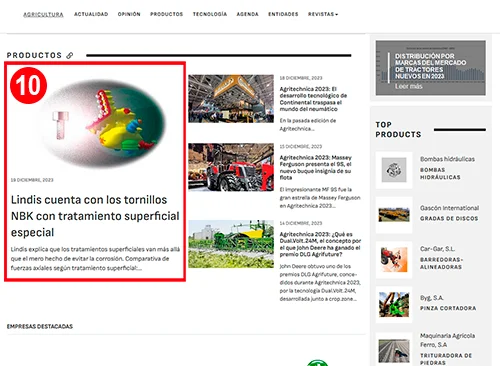Go to the ACTUALIDAD section

(x=91, y=14)
